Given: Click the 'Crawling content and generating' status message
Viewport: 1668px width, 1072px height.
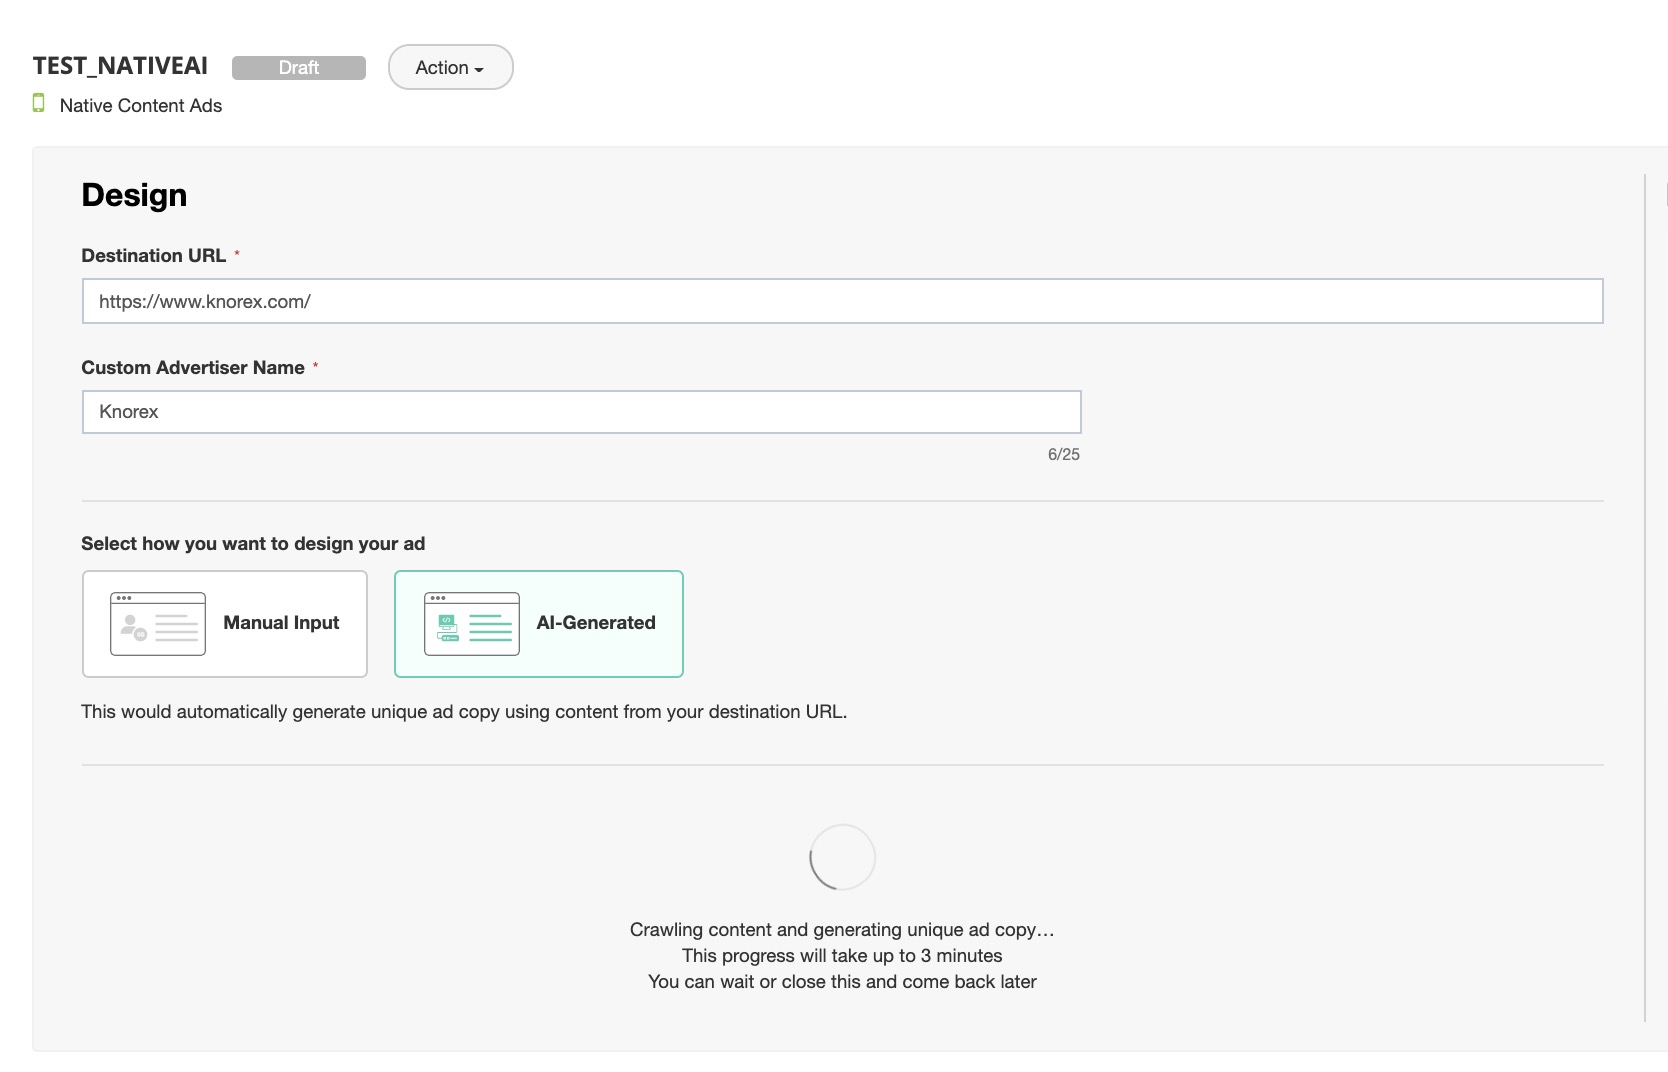Looking at the screenshot, I should [842, 930].
